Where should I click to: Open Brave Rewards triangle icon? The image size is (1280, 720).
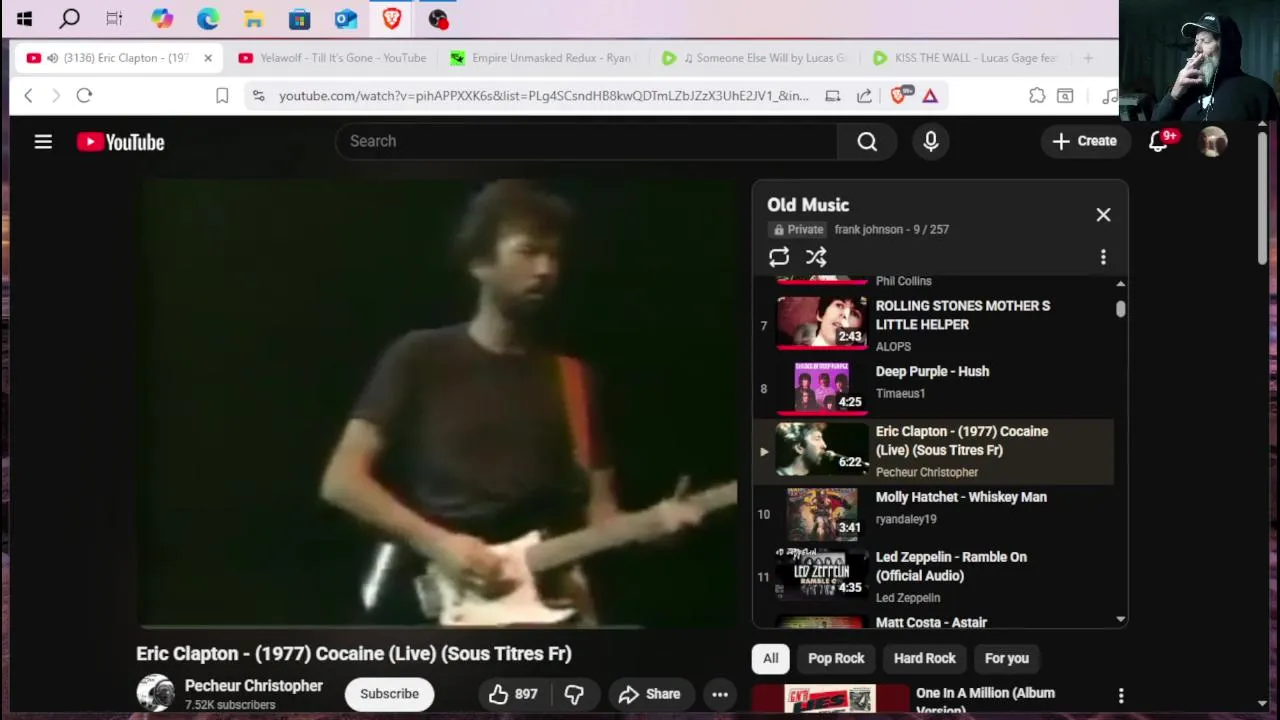point(930,96)
